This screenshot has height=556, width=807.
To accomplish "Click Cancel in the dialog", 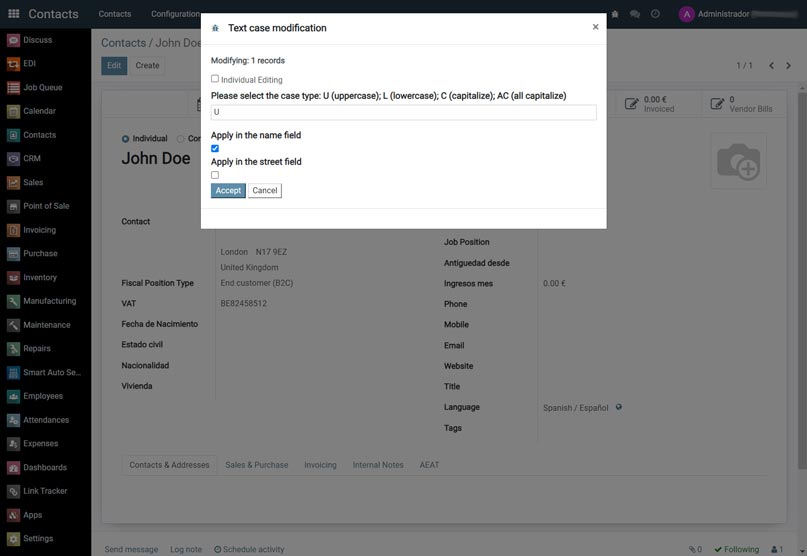I will pyautogui.click(x=265, y=190).
